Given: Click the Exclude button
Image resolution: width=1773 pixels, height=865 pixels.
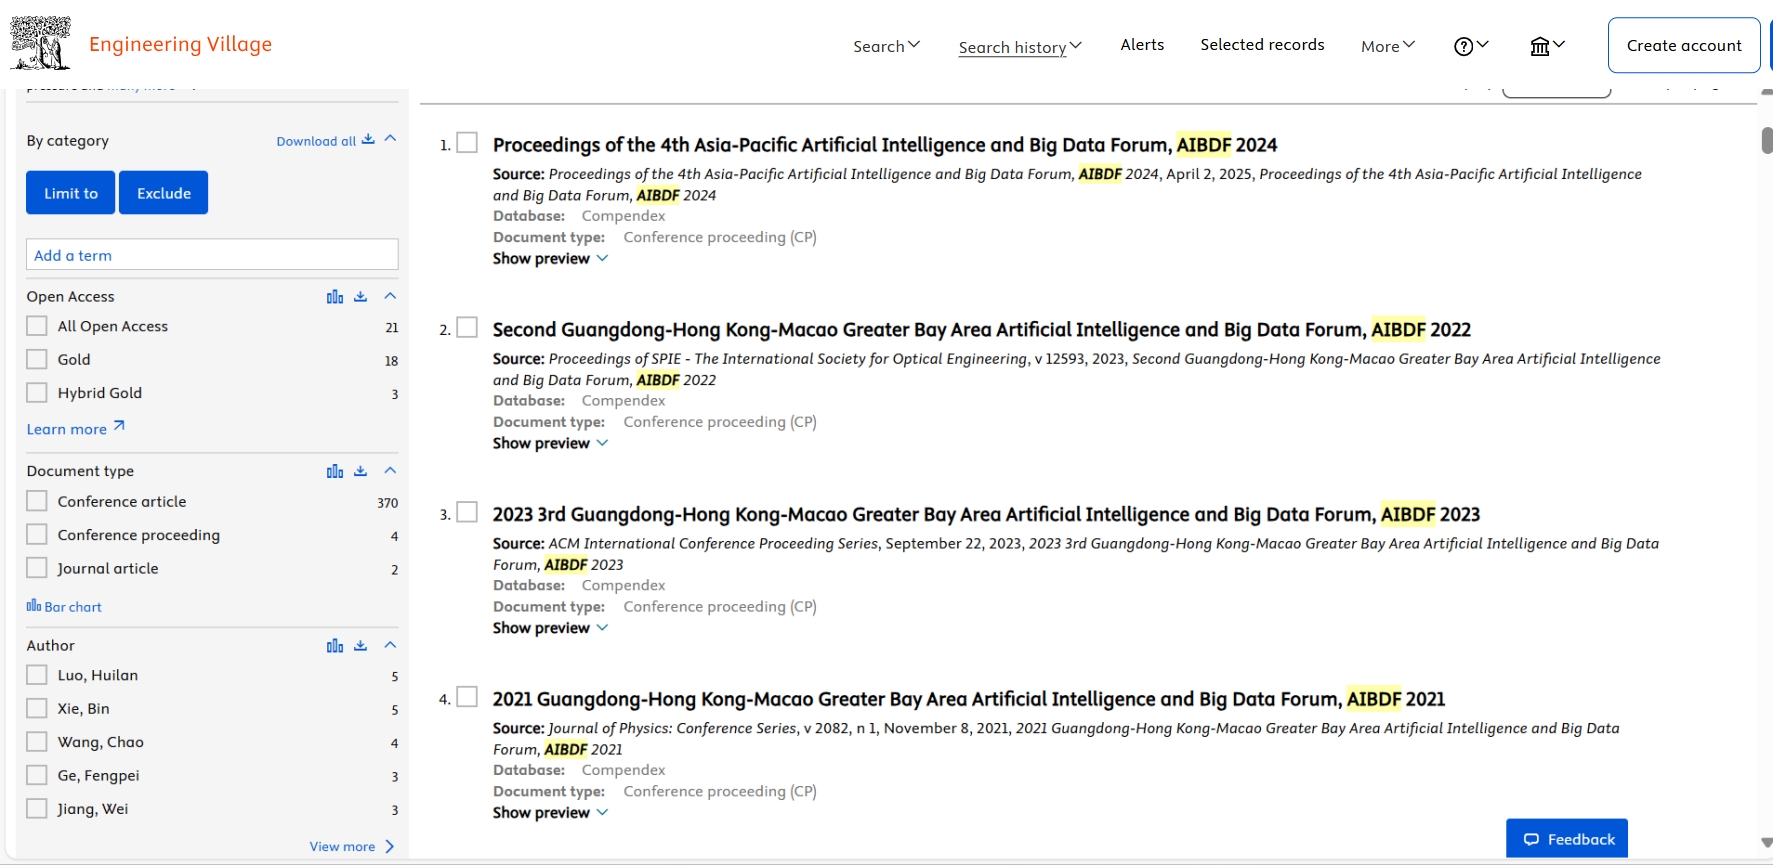Looking at the screenshot, I should 164,193.
